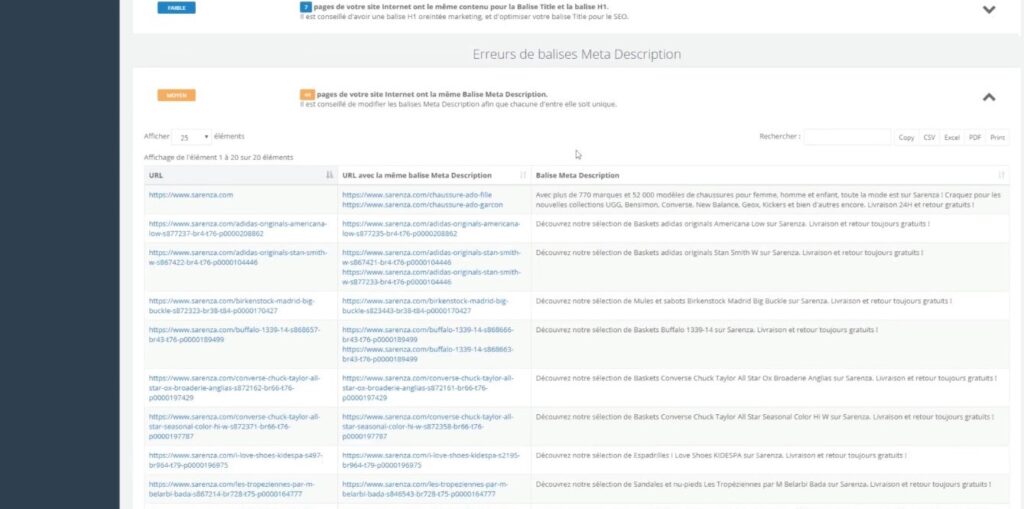This screenshot has height=509, width=1024.
Task: Open converse seasonal-color s872371 link
Action: coord(234,426)
